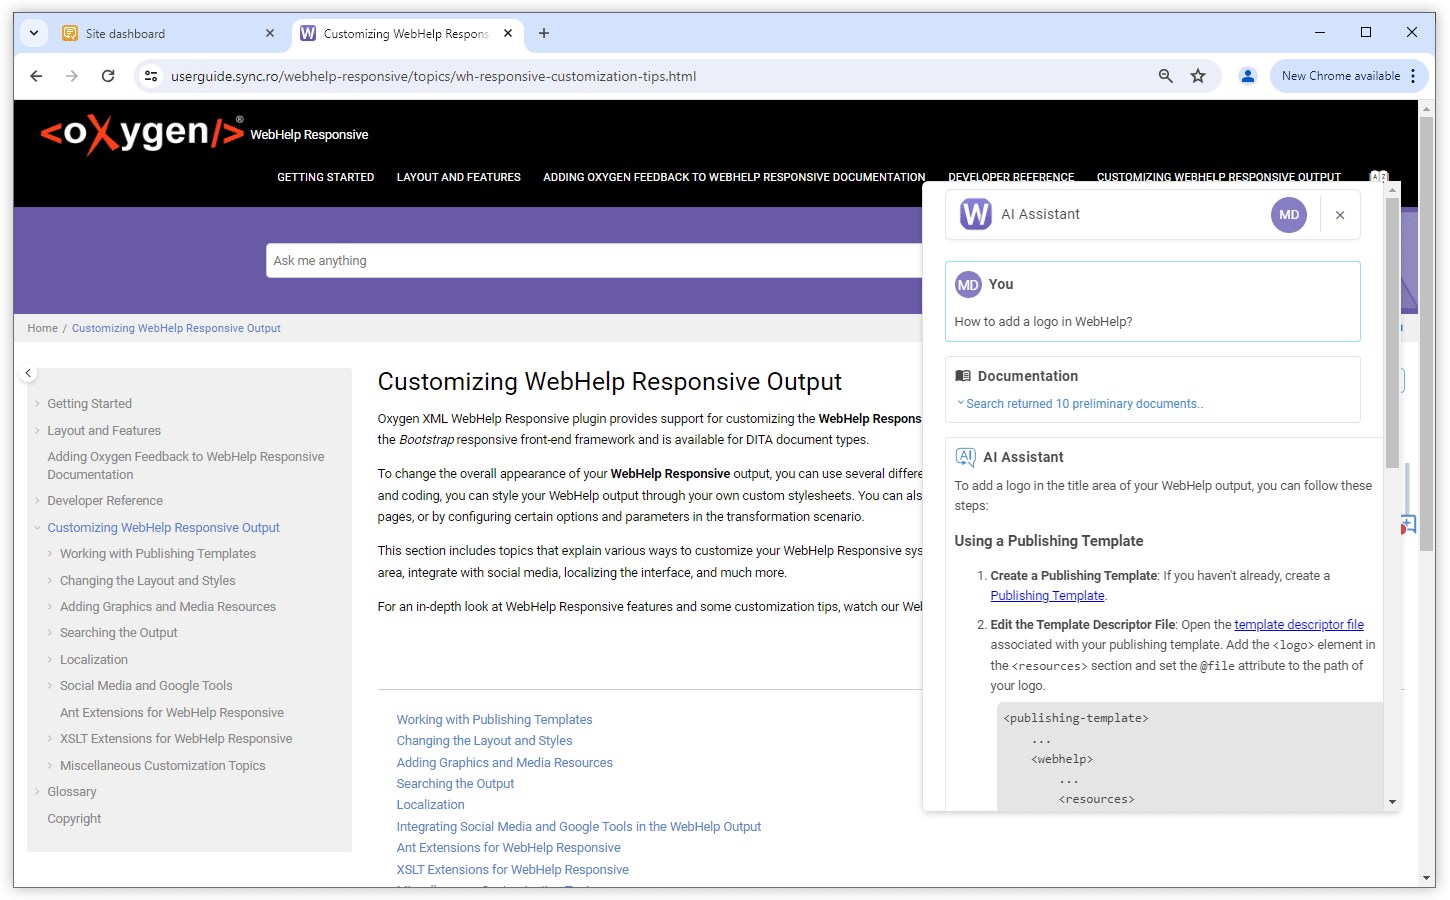Open CUSTOMIZING WEBHELP RESPONSIVE OUTPUT menu

tap(1218, 177)
